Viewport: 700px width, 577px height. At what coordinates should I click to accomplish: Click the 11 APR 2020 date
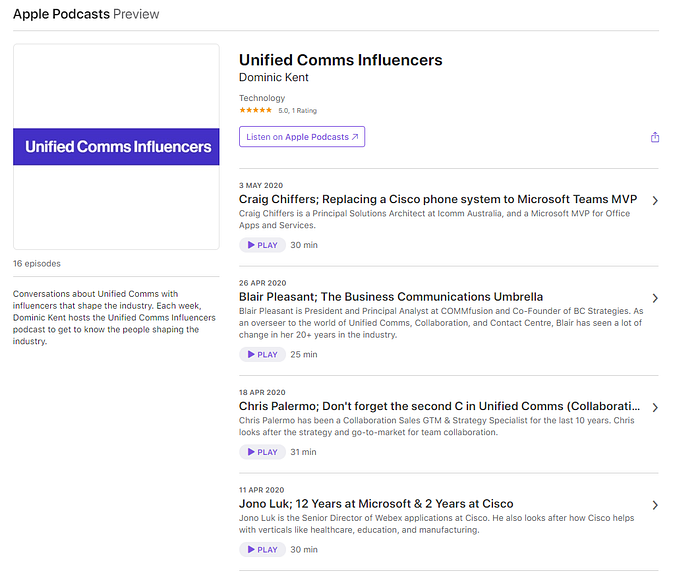(x=262, y=490)
